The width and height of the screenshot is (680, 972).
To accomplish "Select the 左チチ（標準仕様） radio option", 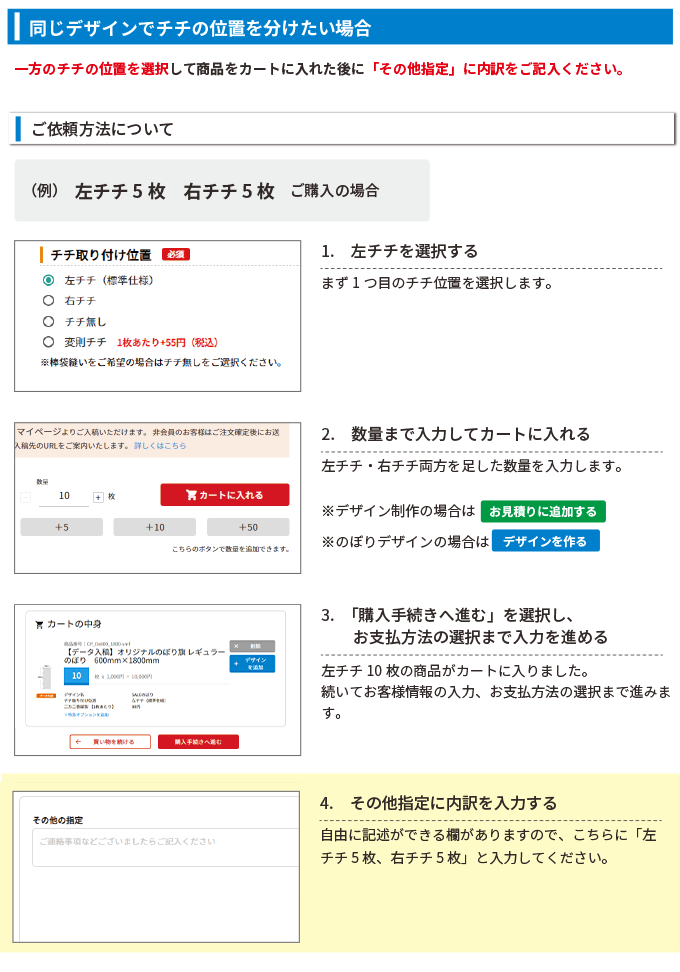I will coord(48,280).
